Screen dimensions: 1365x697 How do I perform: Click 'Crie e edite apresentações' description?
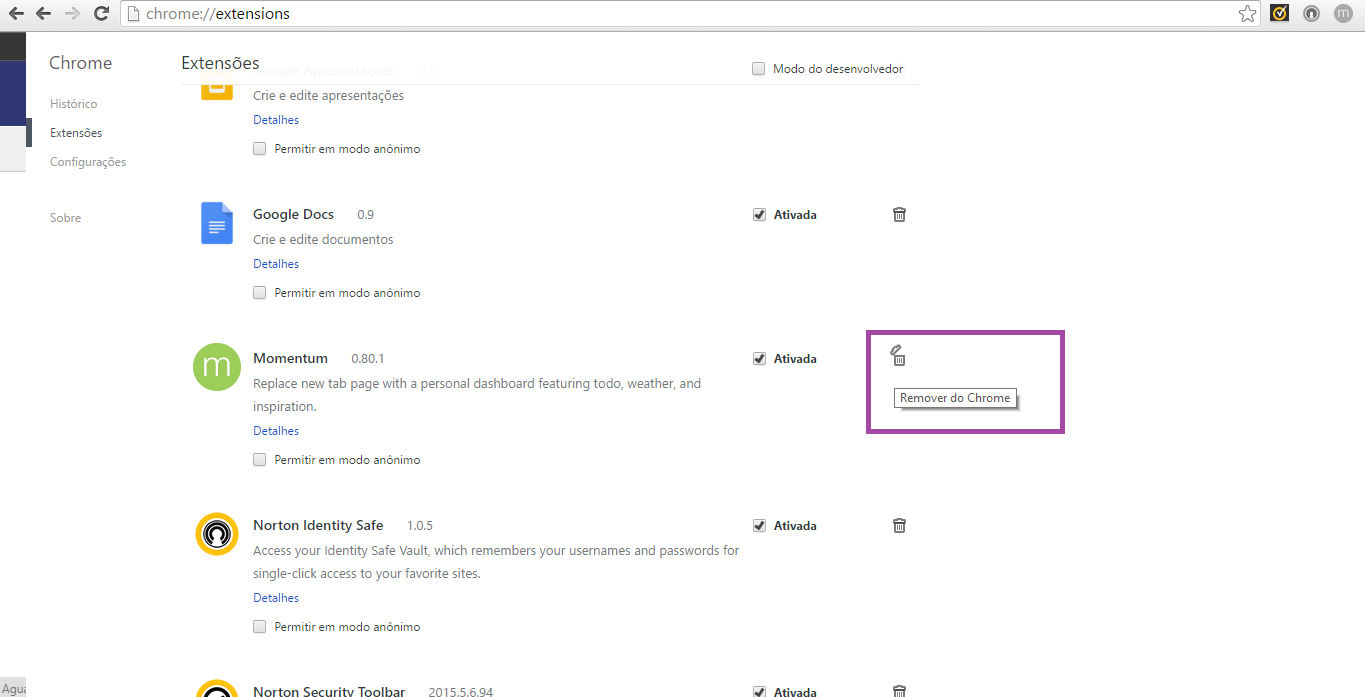click(329, 96)
